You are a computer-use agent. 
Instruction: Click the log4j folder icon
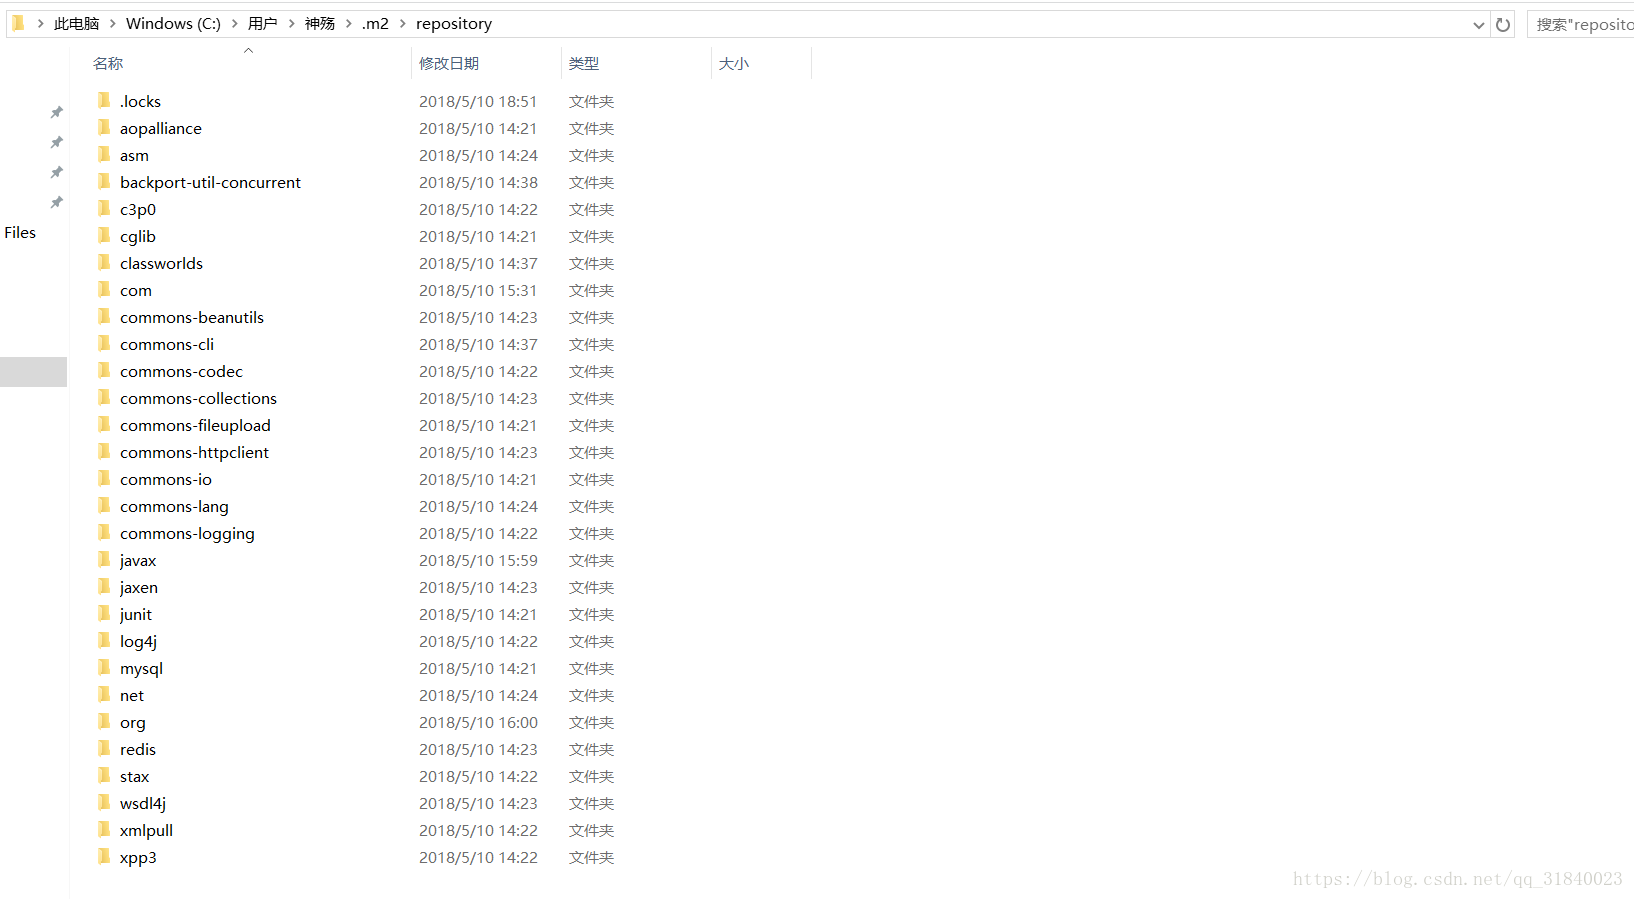(x=104, y=640)
